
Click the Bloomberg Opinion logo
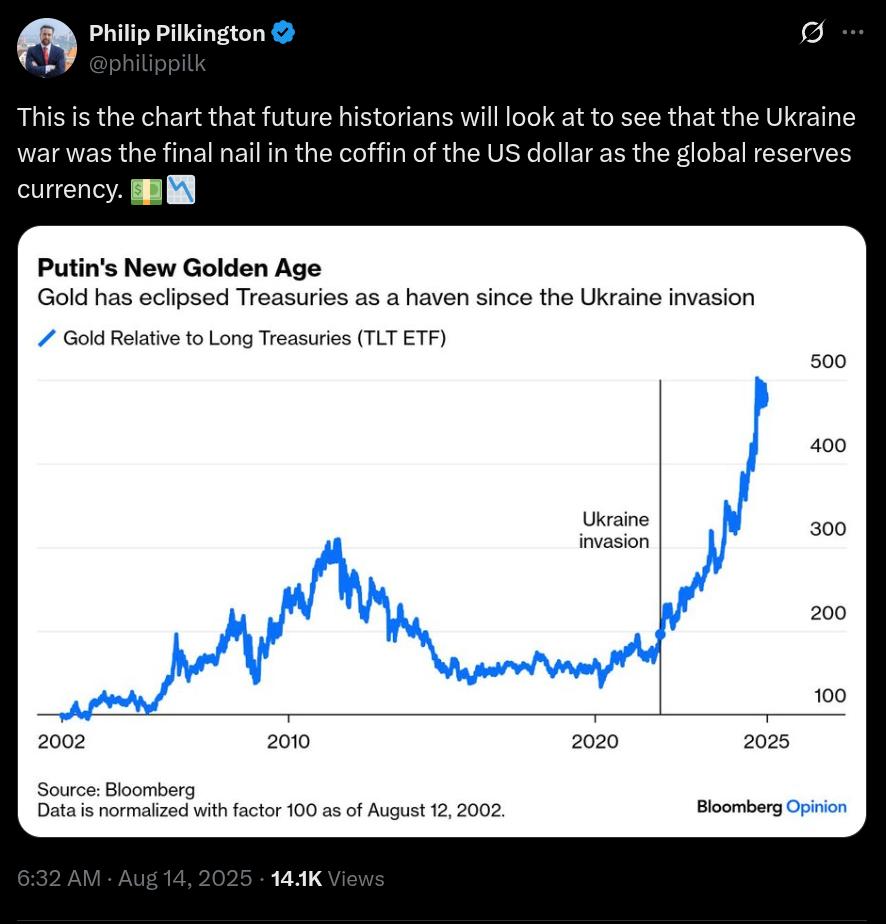tap(772, 806)
